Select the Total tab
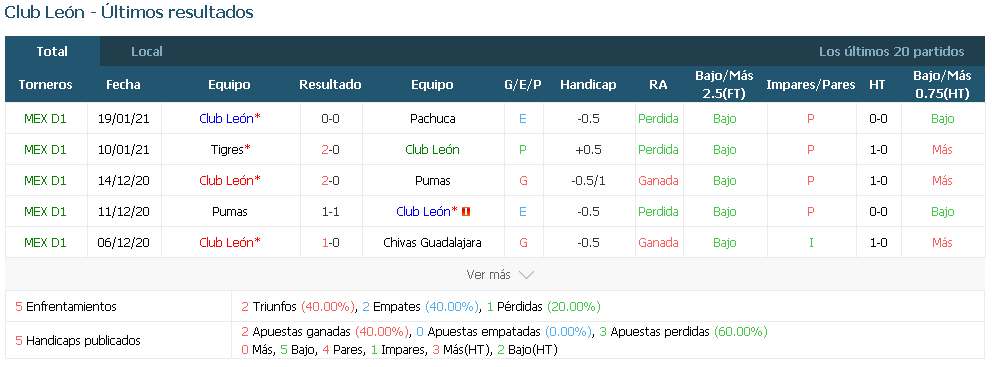Viewport: 992px width, 367px height. click(53, 52)
